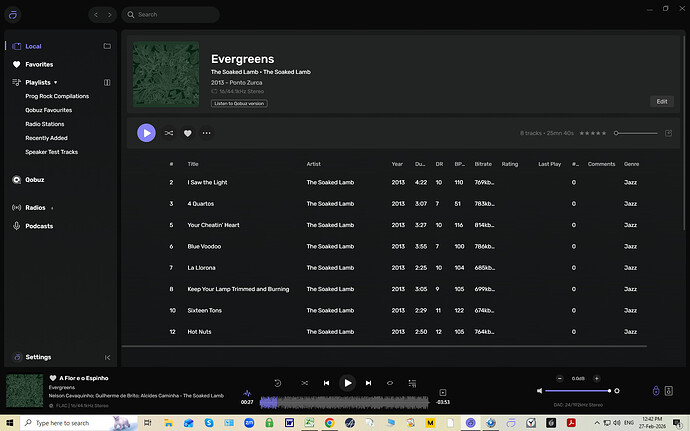
Task: Play the Evergreens album
Action: 146,132
